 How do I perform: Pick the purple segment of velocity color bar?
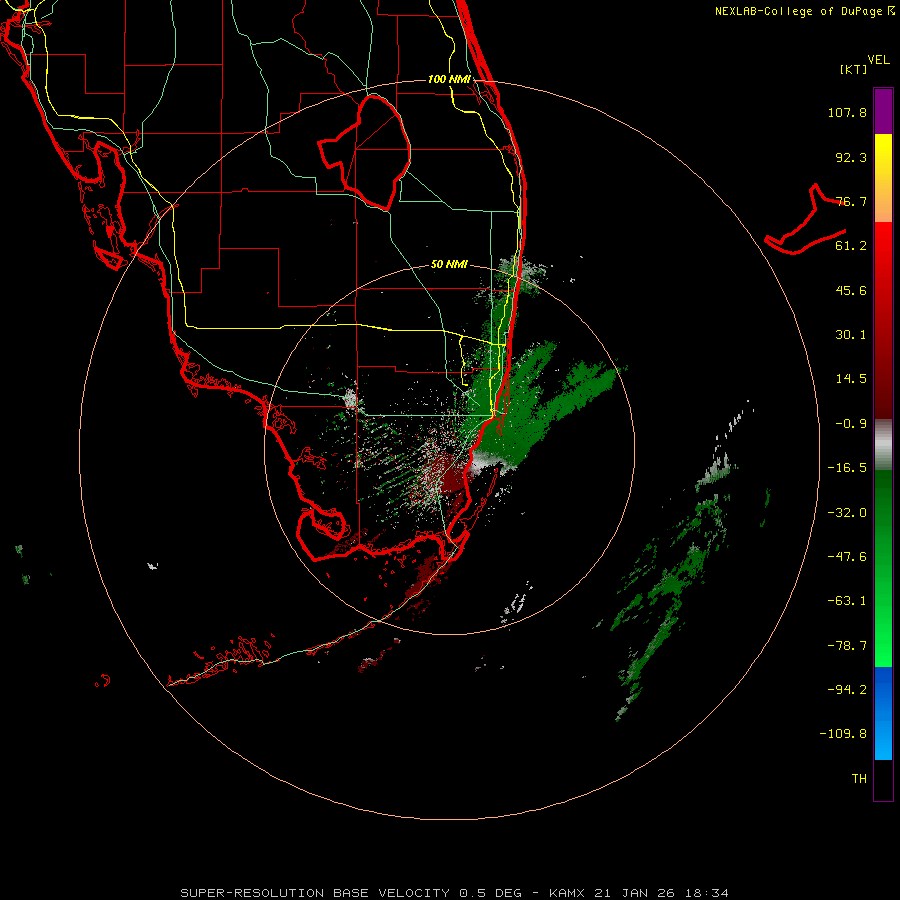tap(883, 111)
